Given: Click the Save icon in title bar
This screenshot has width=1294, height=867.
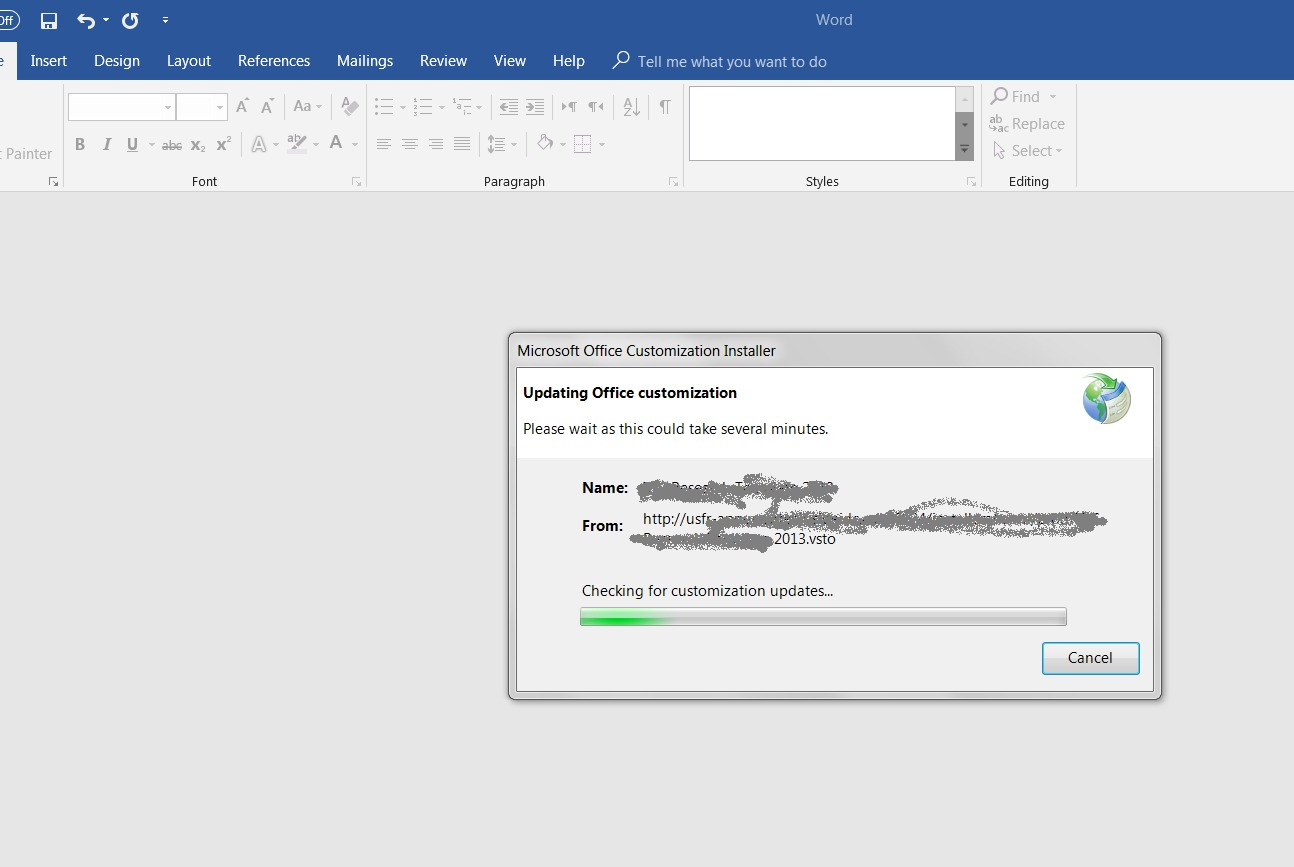Looking at the screenshot, I should point(49,20).
